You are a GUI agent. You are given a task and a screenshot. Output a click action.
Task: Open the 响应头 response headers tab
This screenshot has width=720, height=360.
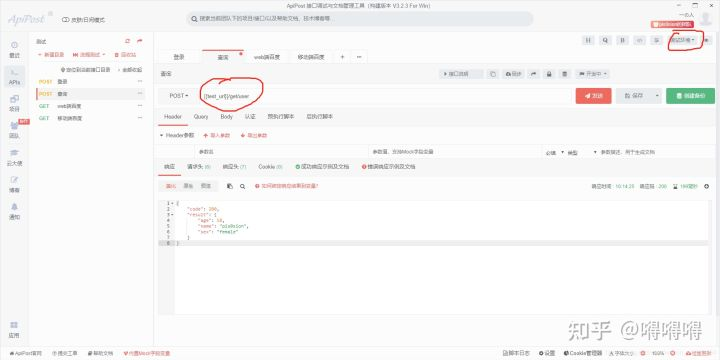pyautogui.click(x=234, y=167)
